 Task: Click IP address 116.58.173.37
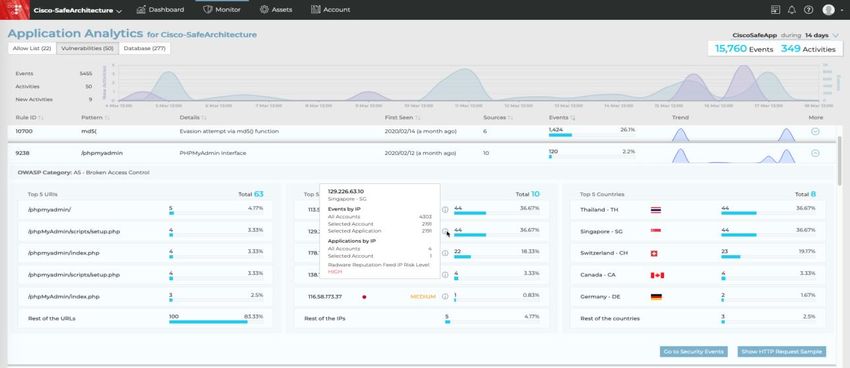(325, 296)
